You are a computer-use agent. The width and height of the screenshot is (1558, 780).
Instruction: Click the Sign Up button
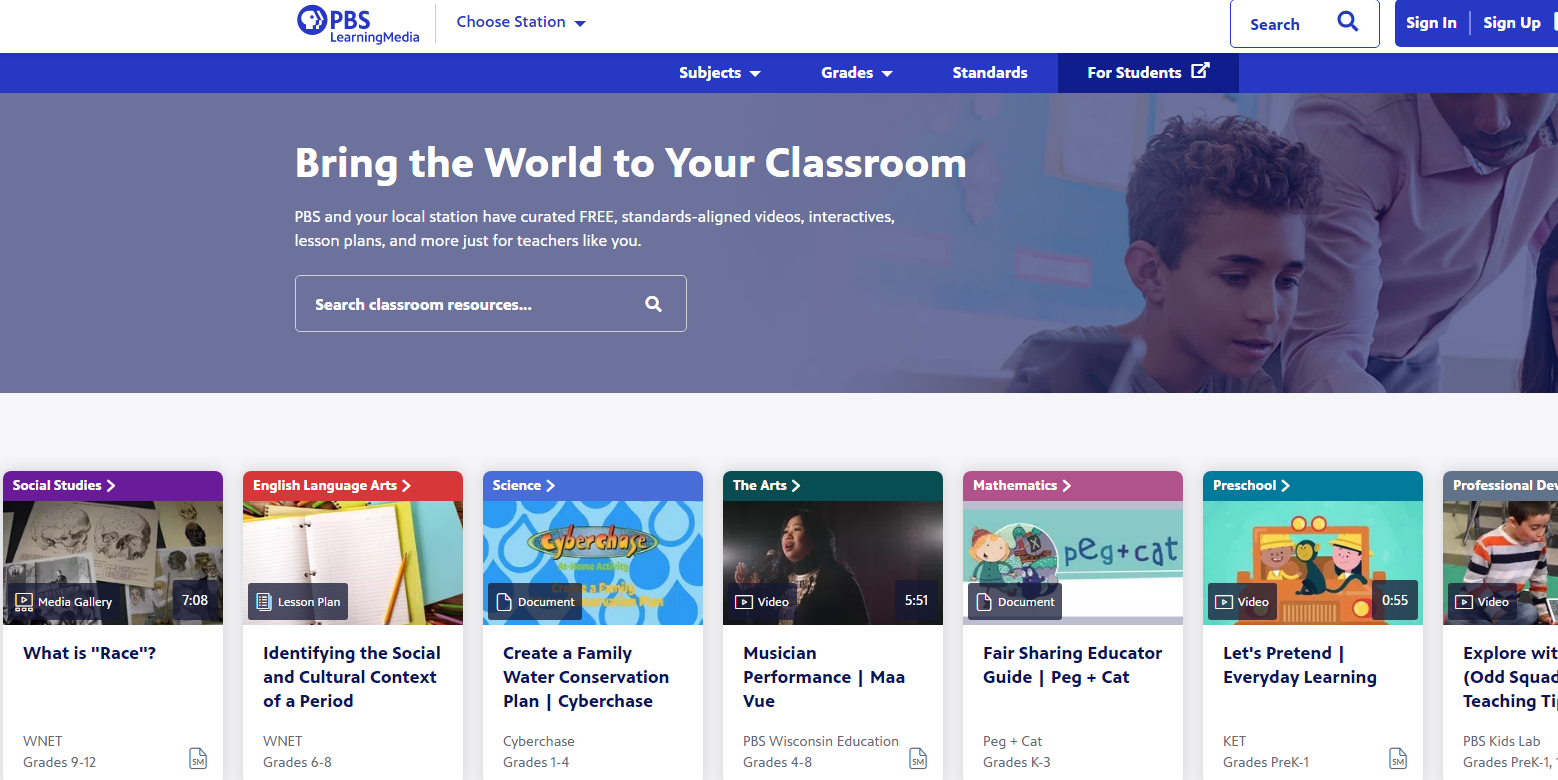(x=1511, y=23)
